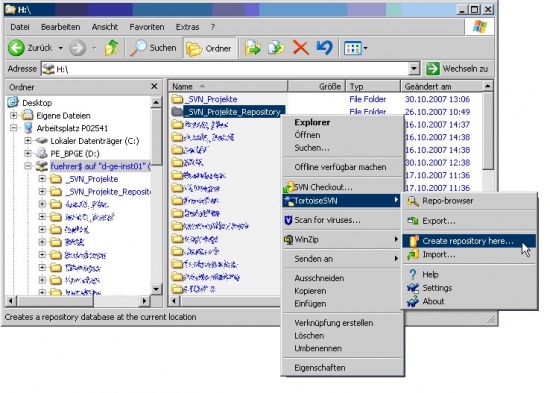Sort by Geändert am column header

[x=442, y=86]
